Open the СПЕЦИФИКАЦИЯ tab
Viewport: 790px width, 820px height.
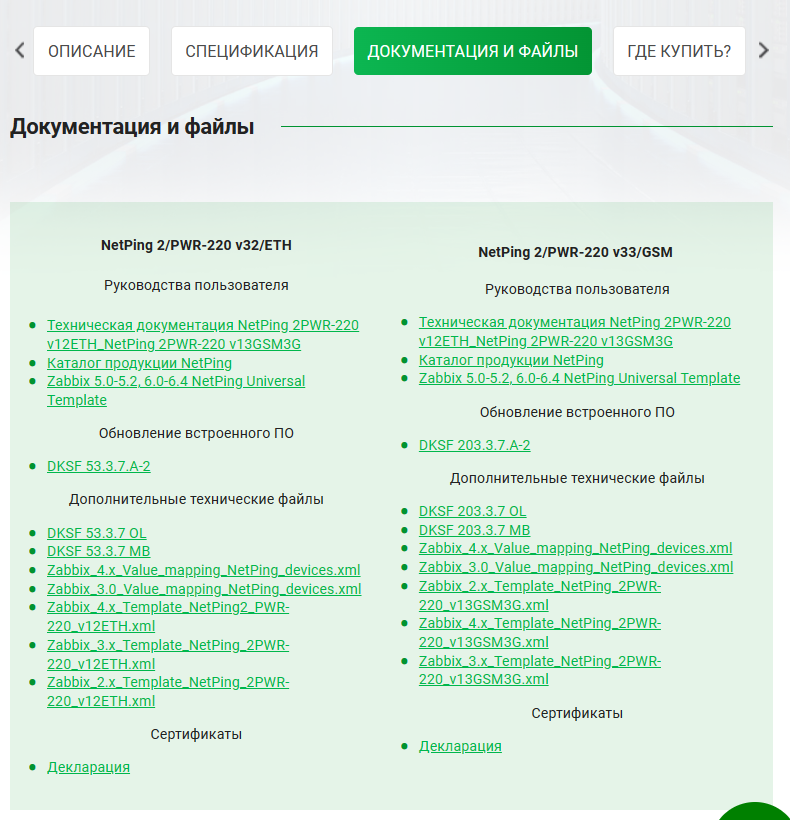pyautogui.click(x=251, y=51)
